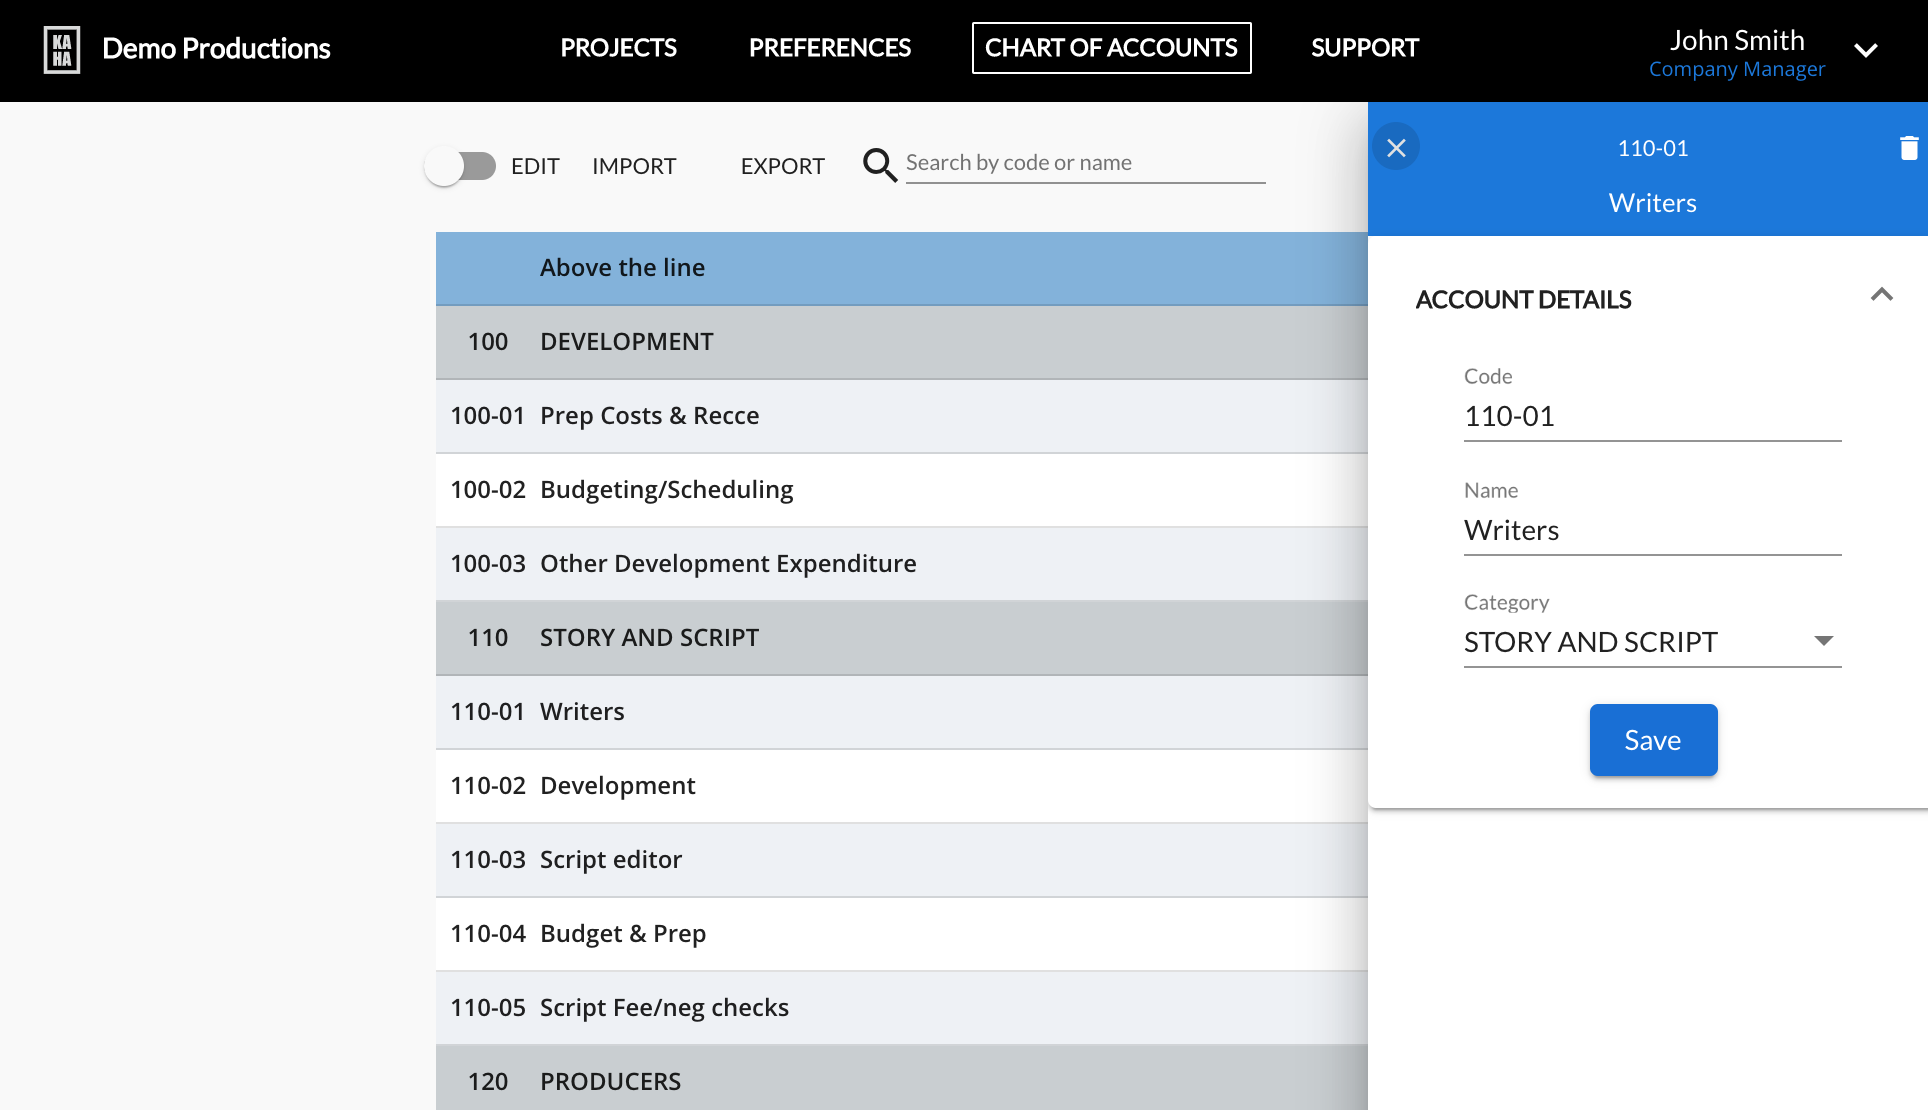This screenshot has width=1928, height=1110.
Task: Click the Save button
Action: coord(1653,740)
